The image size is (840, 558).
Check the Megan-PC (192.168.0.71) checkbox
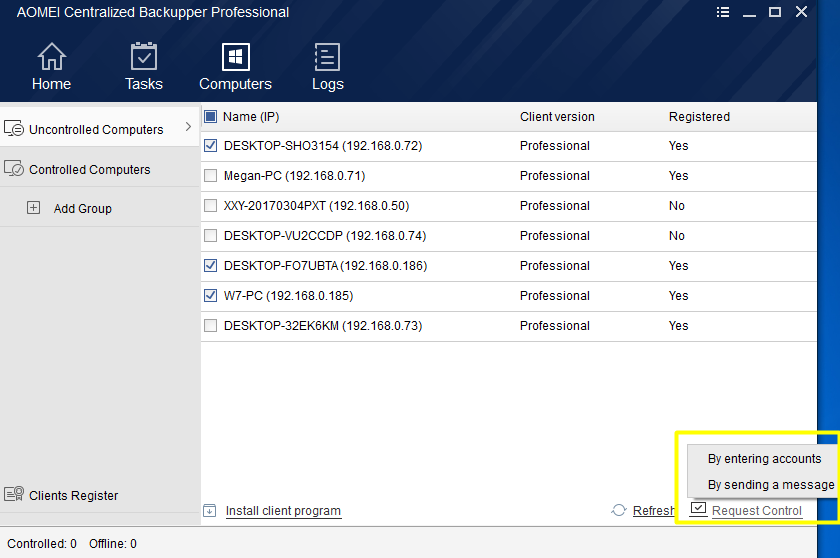coord(211,175)
